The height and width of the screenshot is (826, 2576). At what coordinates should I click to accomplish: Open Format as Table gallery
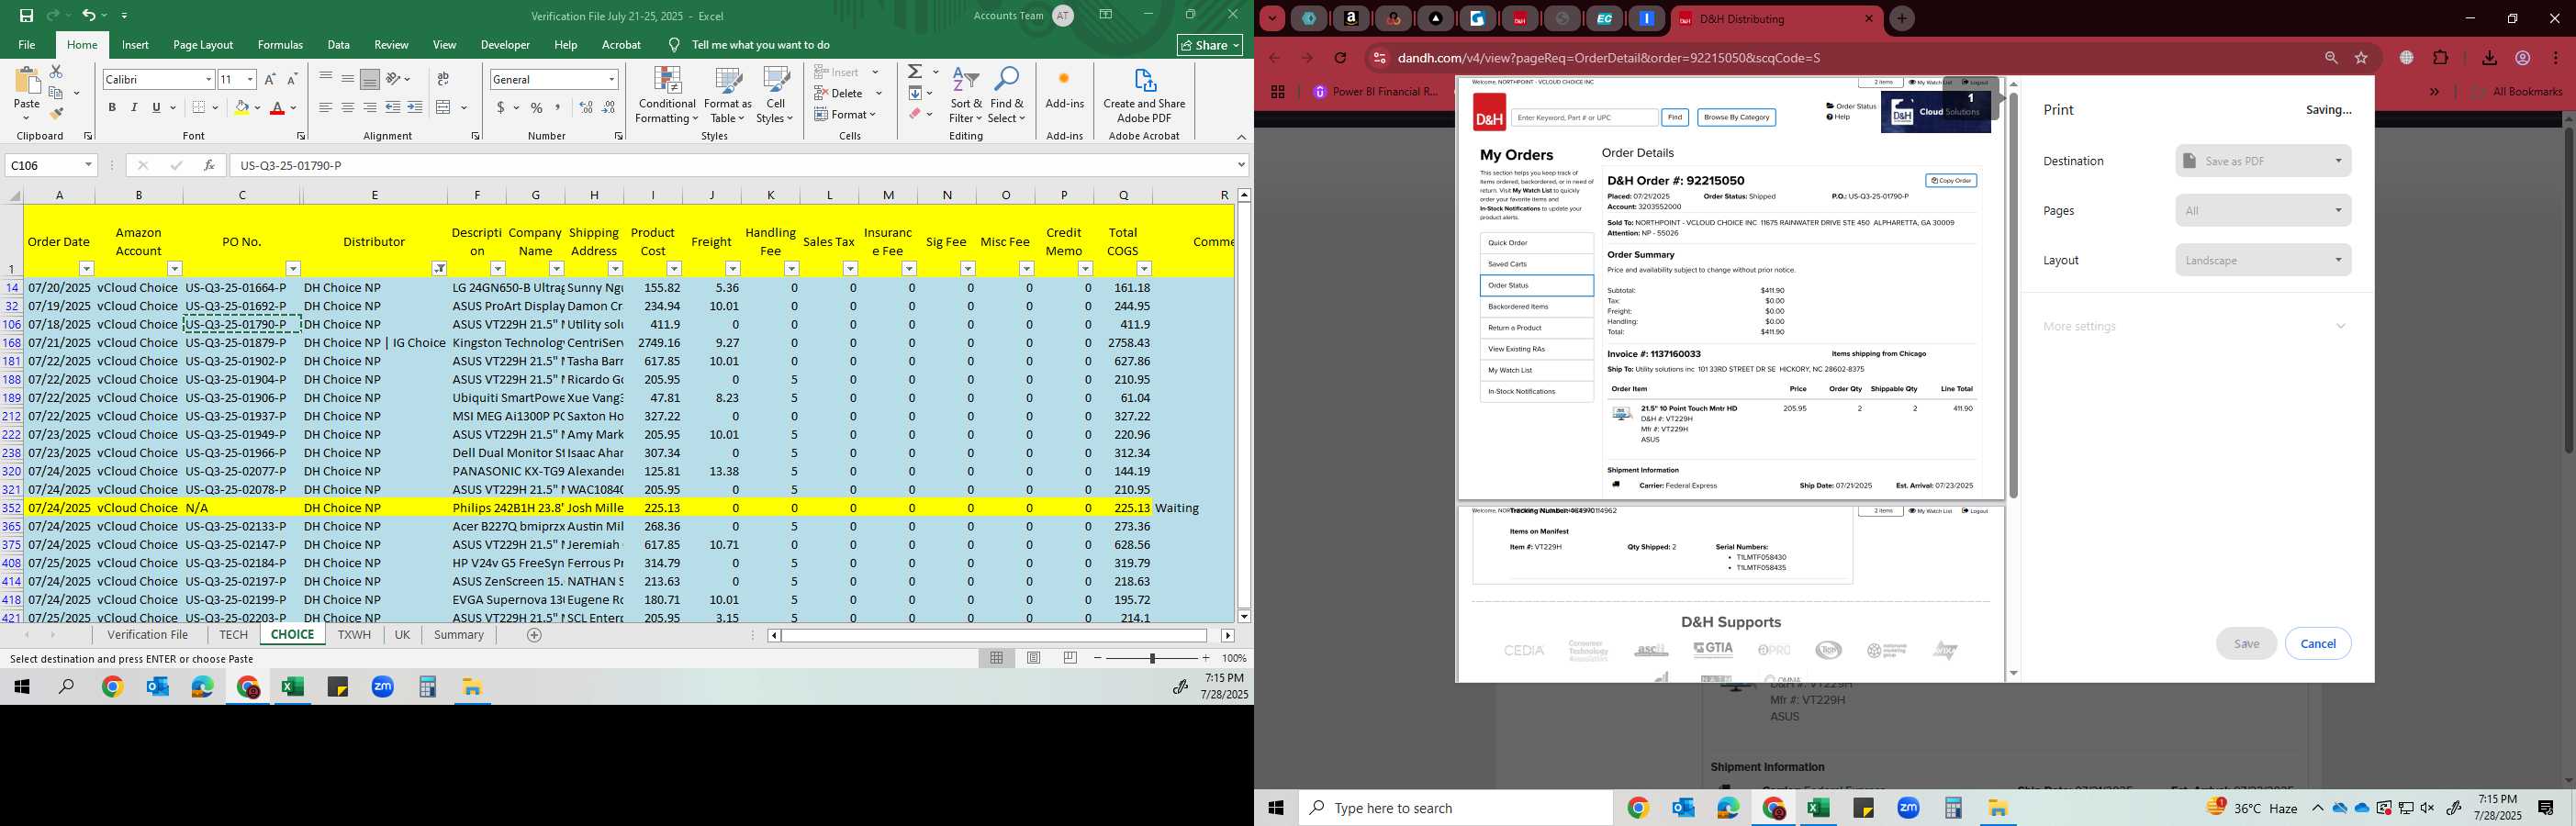(728, 96)
